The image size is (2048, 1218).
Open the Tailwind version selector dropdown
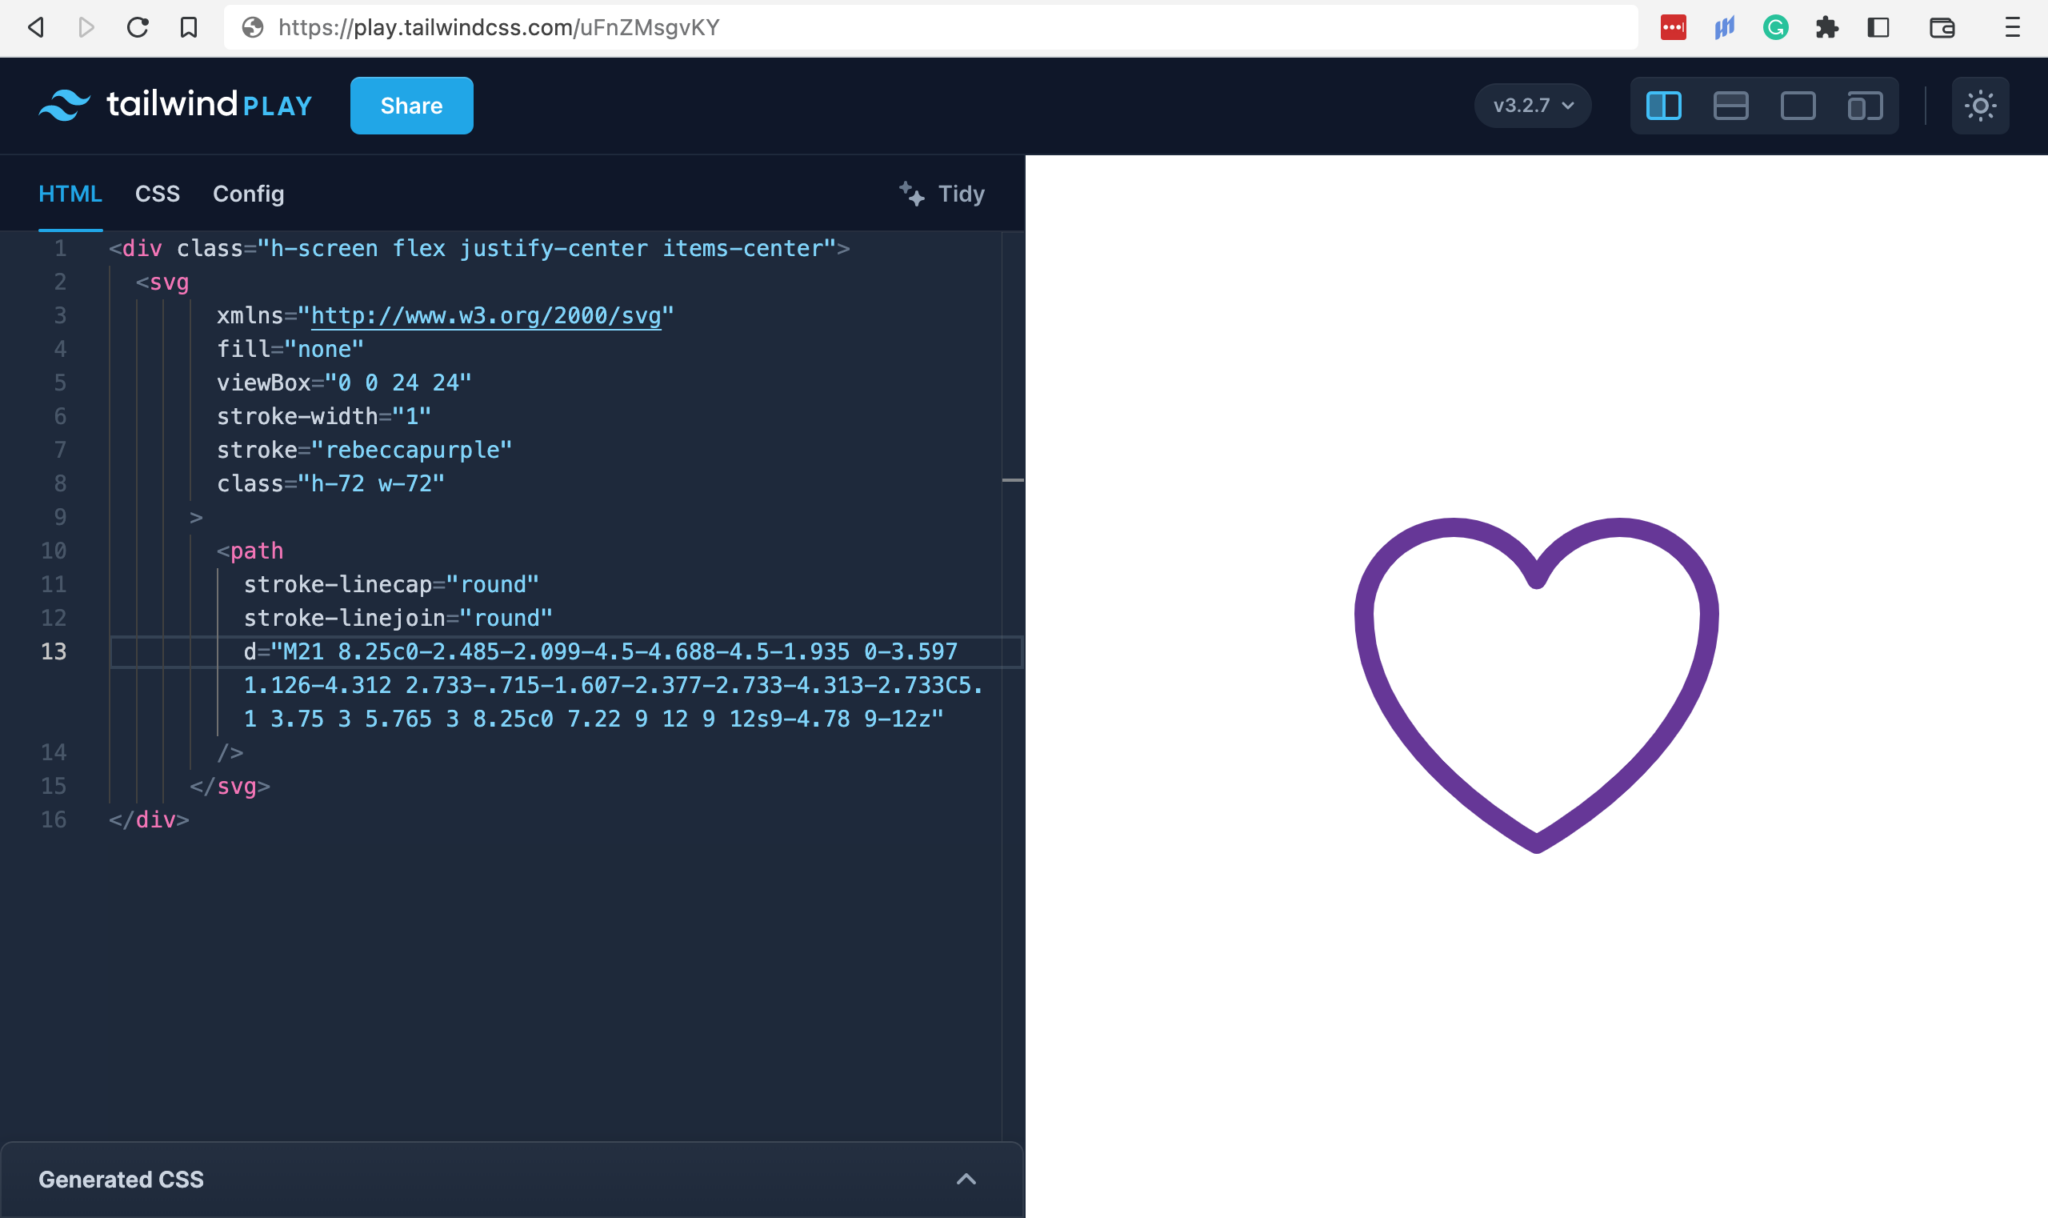[1532, 105]
